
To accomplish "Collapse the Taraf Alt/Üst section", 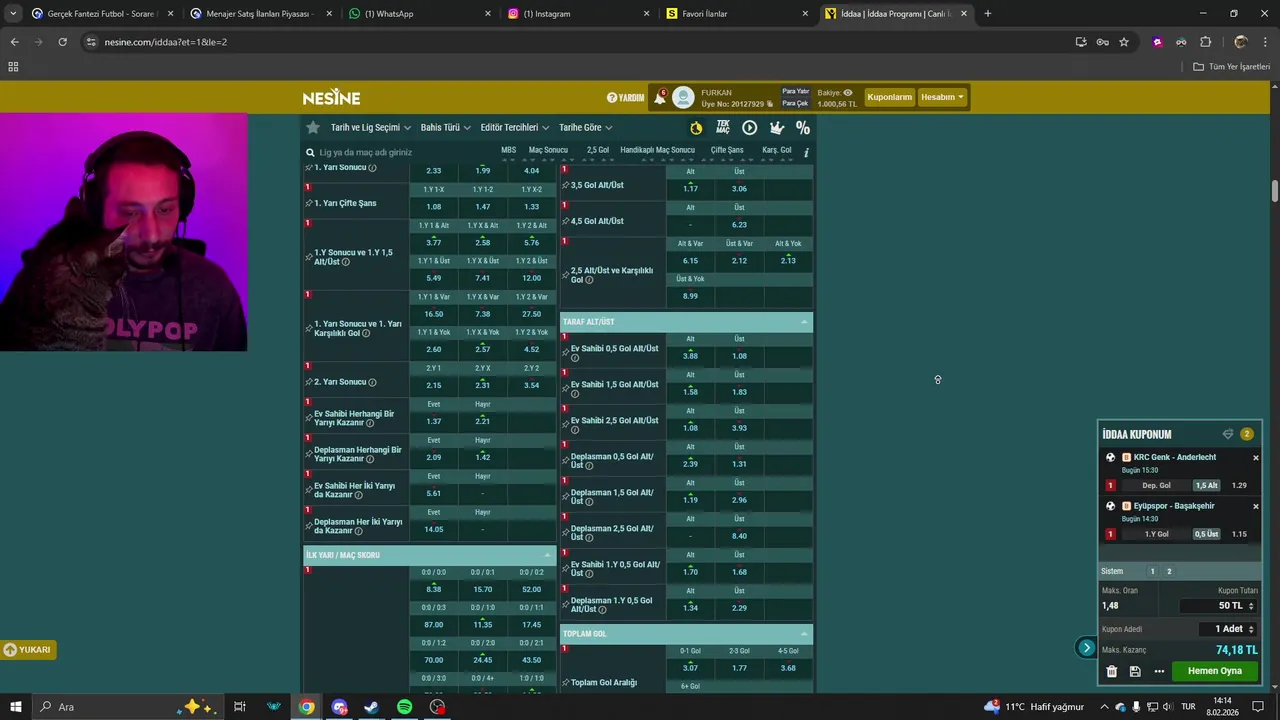I will click(804, 322).
